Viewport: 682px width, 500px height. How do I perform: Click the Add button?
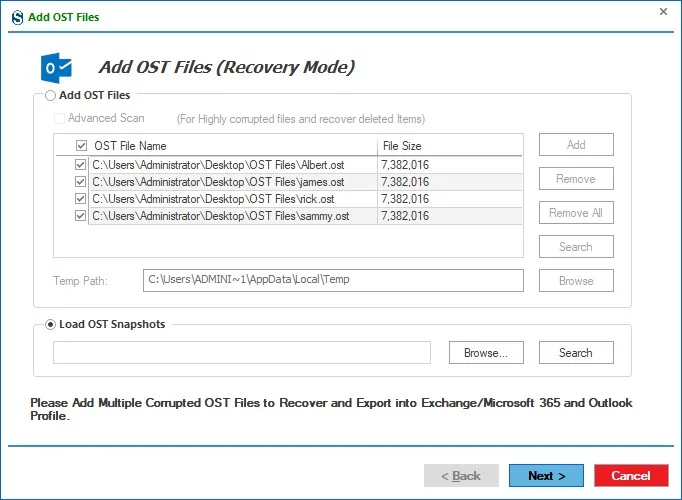click(576, 145)
